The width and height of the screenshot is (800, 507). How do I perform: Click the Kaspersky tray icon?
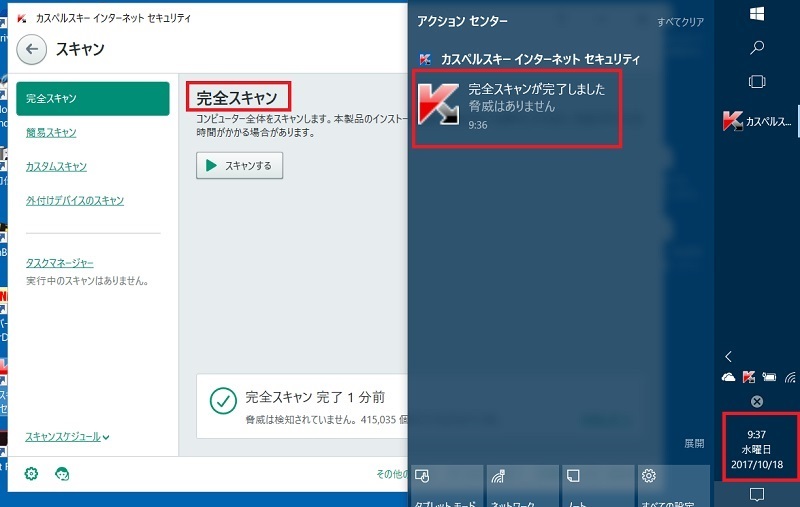[748, 377]
